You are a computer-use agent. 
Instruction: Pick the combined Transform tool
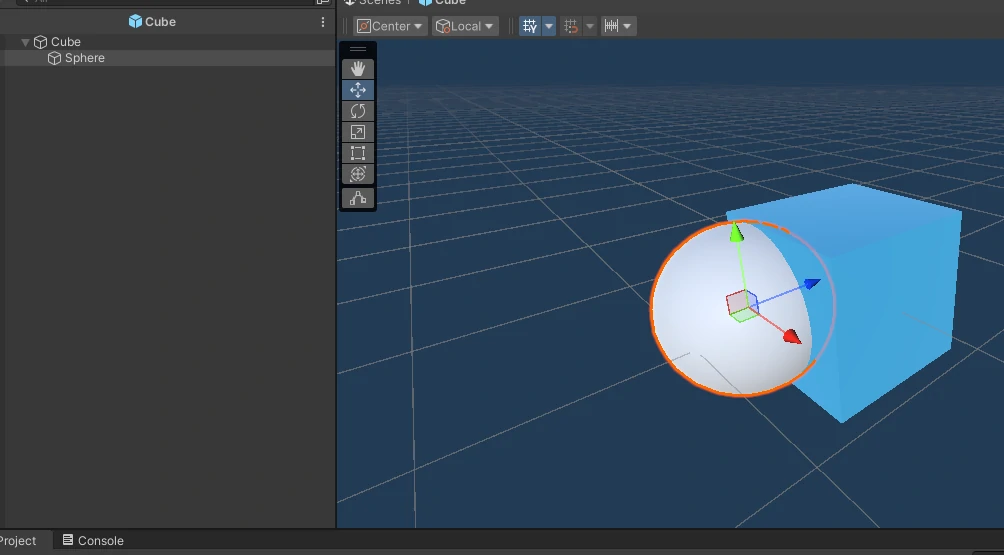358,174
